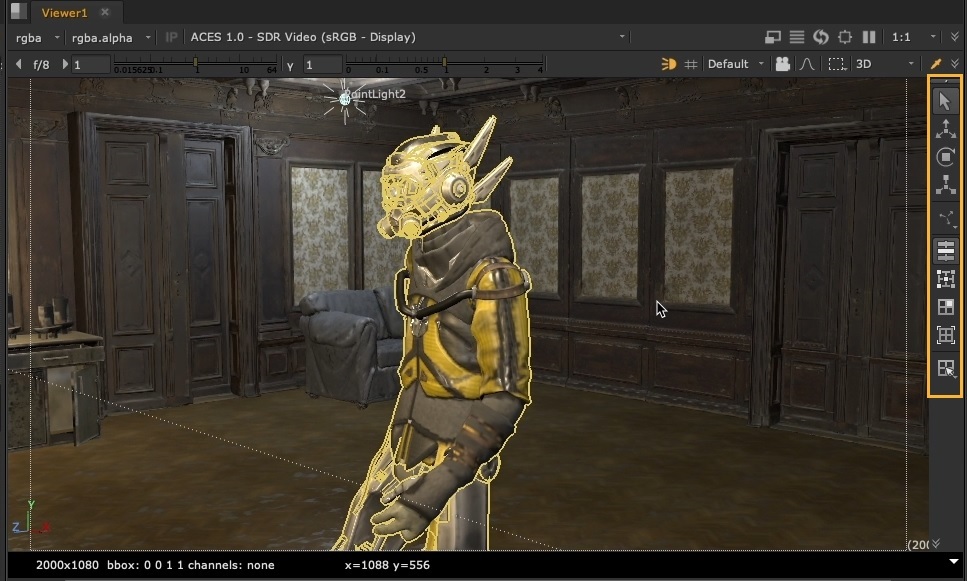Select the PointLight2 object in viewport
967x581 pixels.
tap(346, 97)
